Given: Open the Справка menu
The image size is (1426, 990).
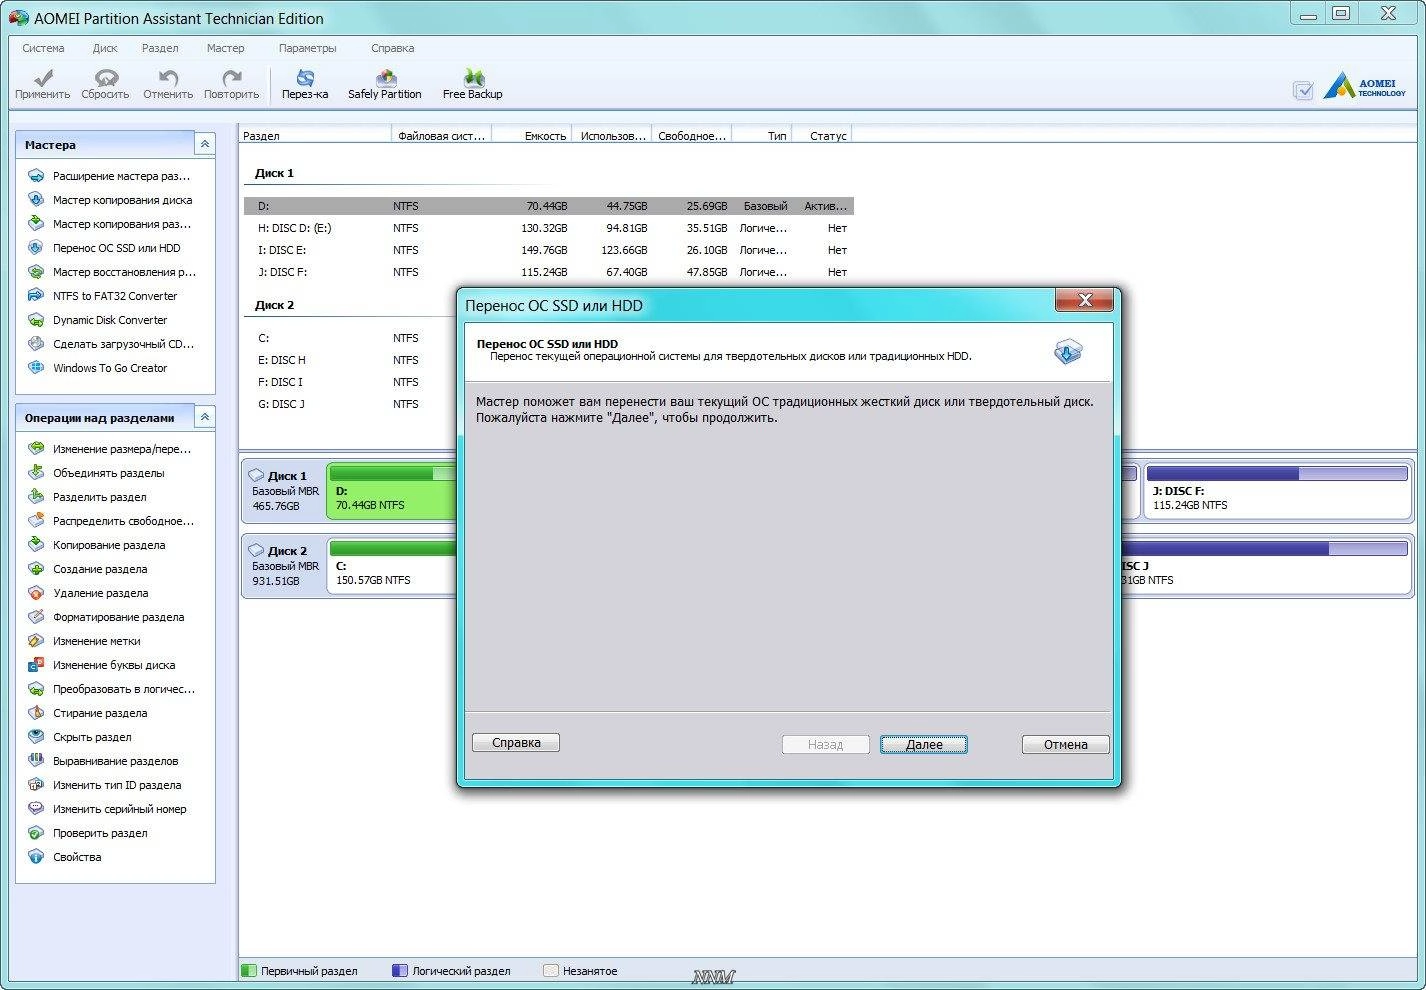Looking at the screenshot, I should tap(392, 48).
